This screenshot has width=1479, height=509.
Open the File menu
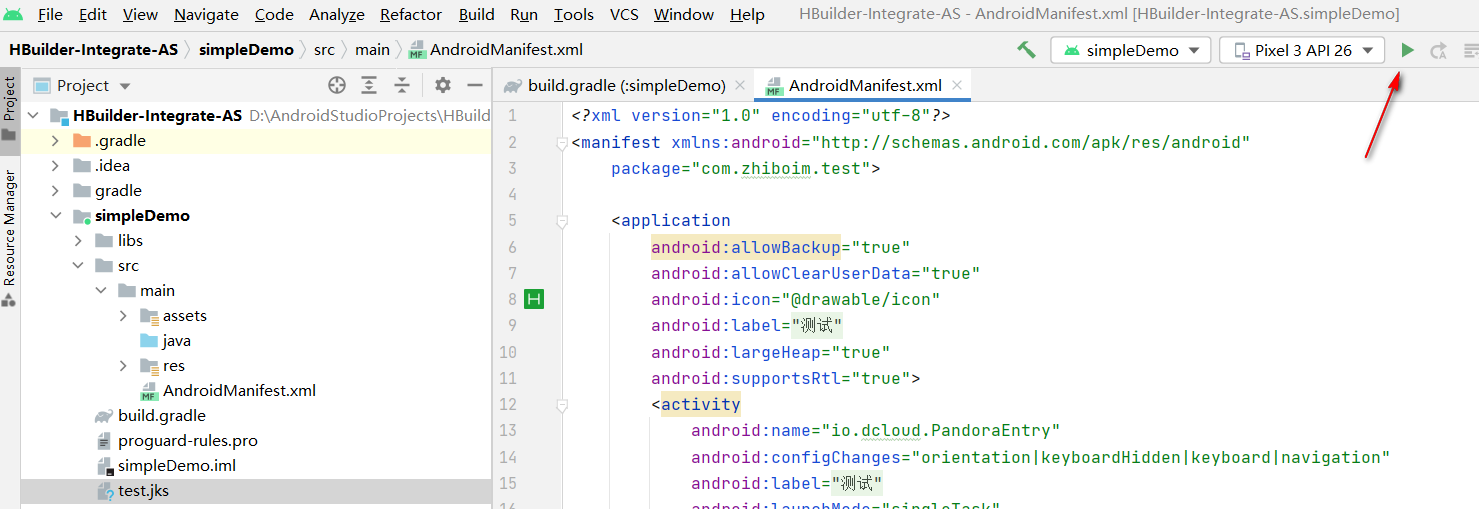(x=50, y=14)
